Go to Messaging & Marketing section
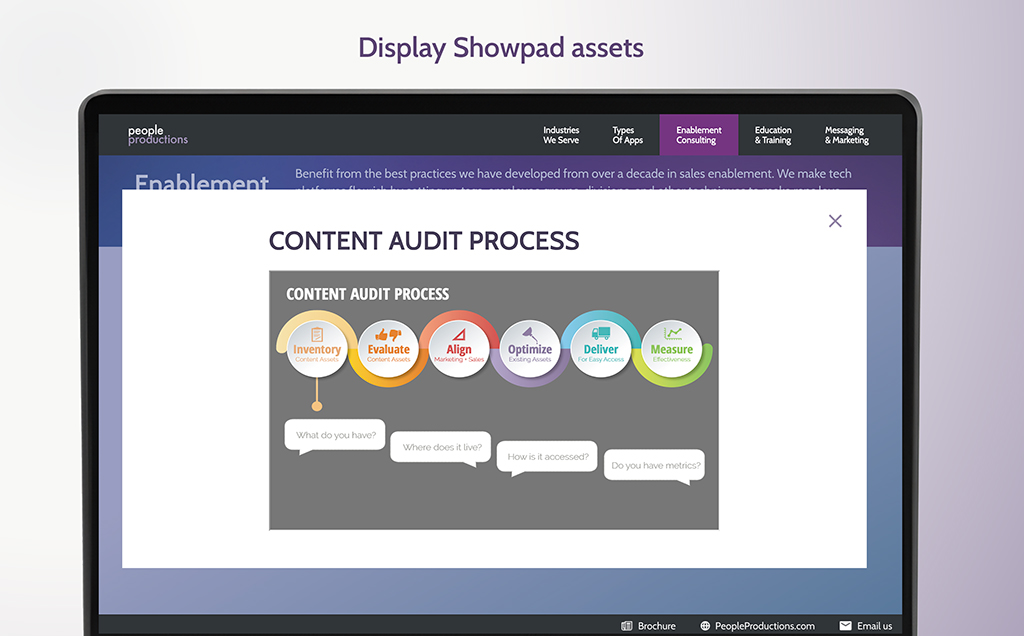 (846, 135)
